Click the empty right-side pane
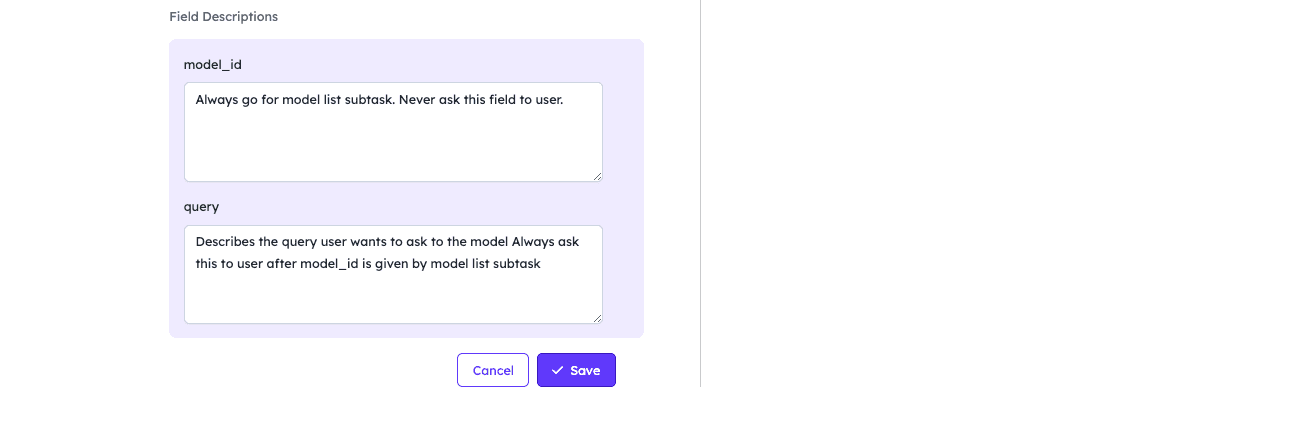Viewport: 1303px width, 438px height. click(x=1000, y=200)
